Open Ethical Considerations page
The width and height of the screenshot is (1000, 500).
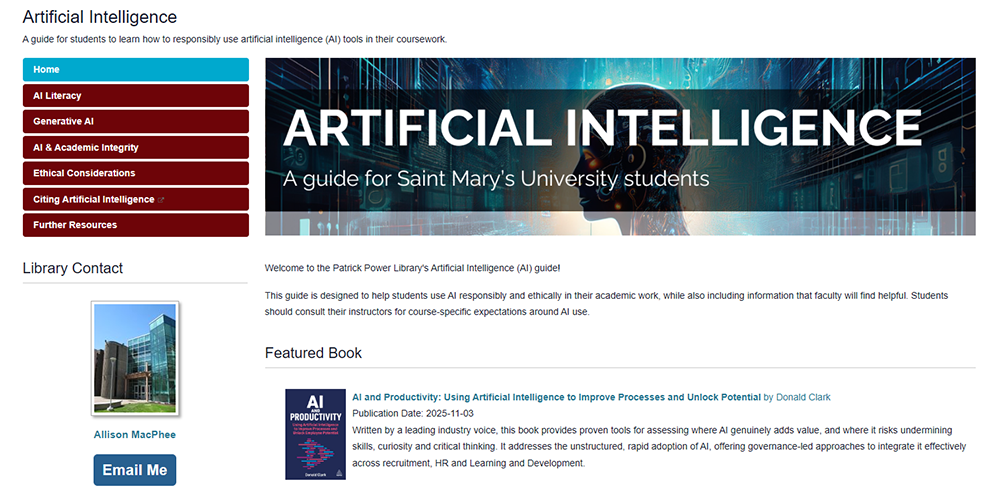coord(136,173)
